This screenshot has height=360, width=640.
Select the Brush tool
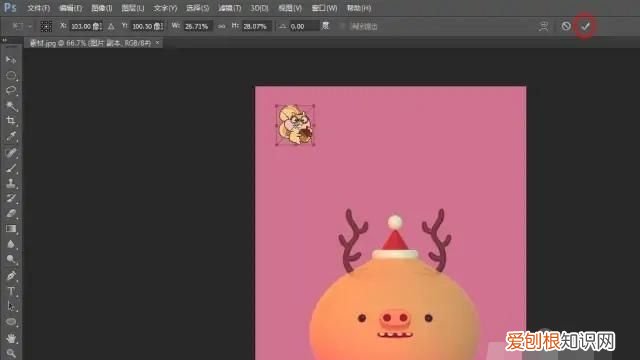click(x=11, y=168)
